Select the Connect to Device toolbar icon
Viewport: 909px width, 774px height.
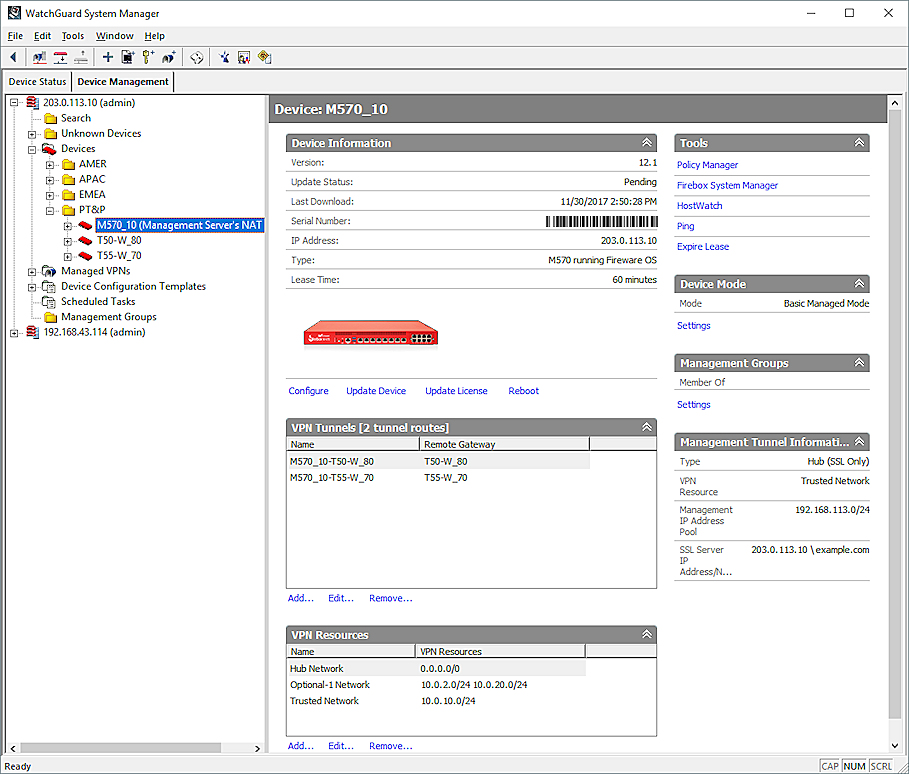(x=38, y=57)
